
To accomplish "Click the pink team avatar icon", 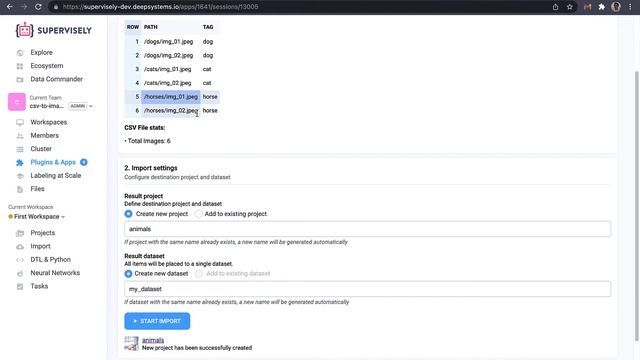I will [x=17, y=102].
